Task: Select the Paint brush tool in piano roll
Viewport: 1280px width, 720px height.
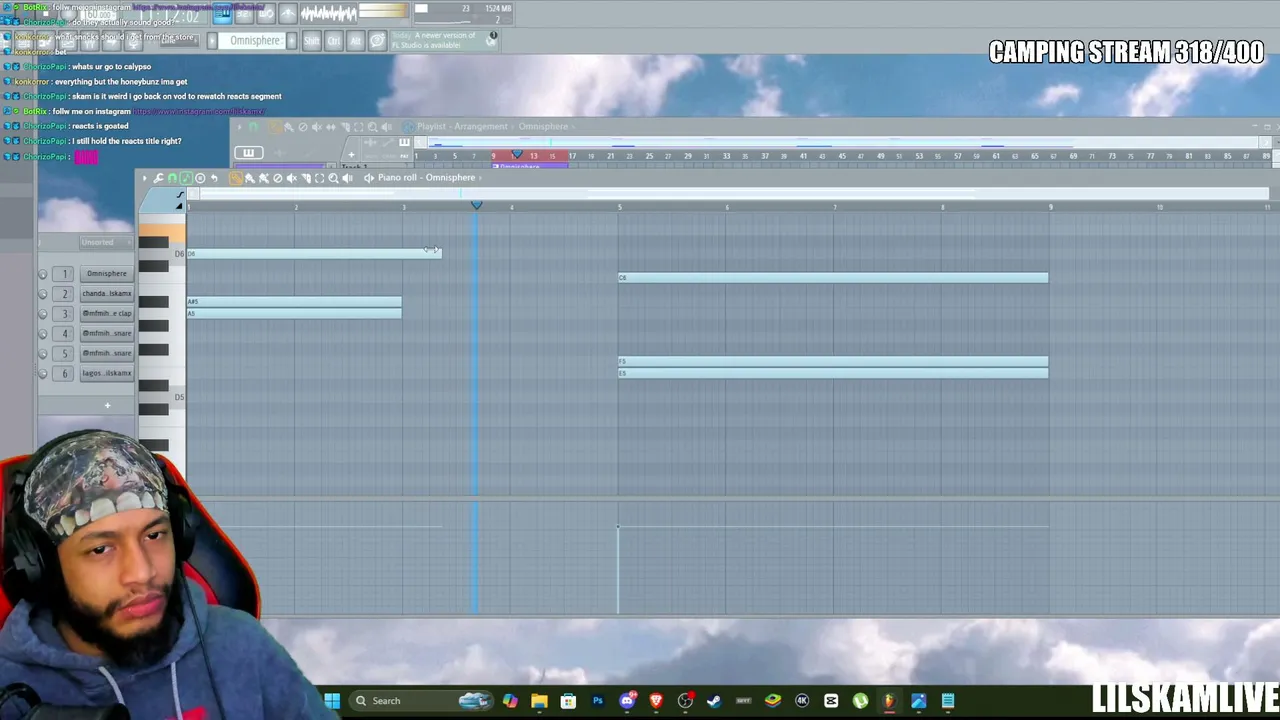Action: (x=250, y=178)
